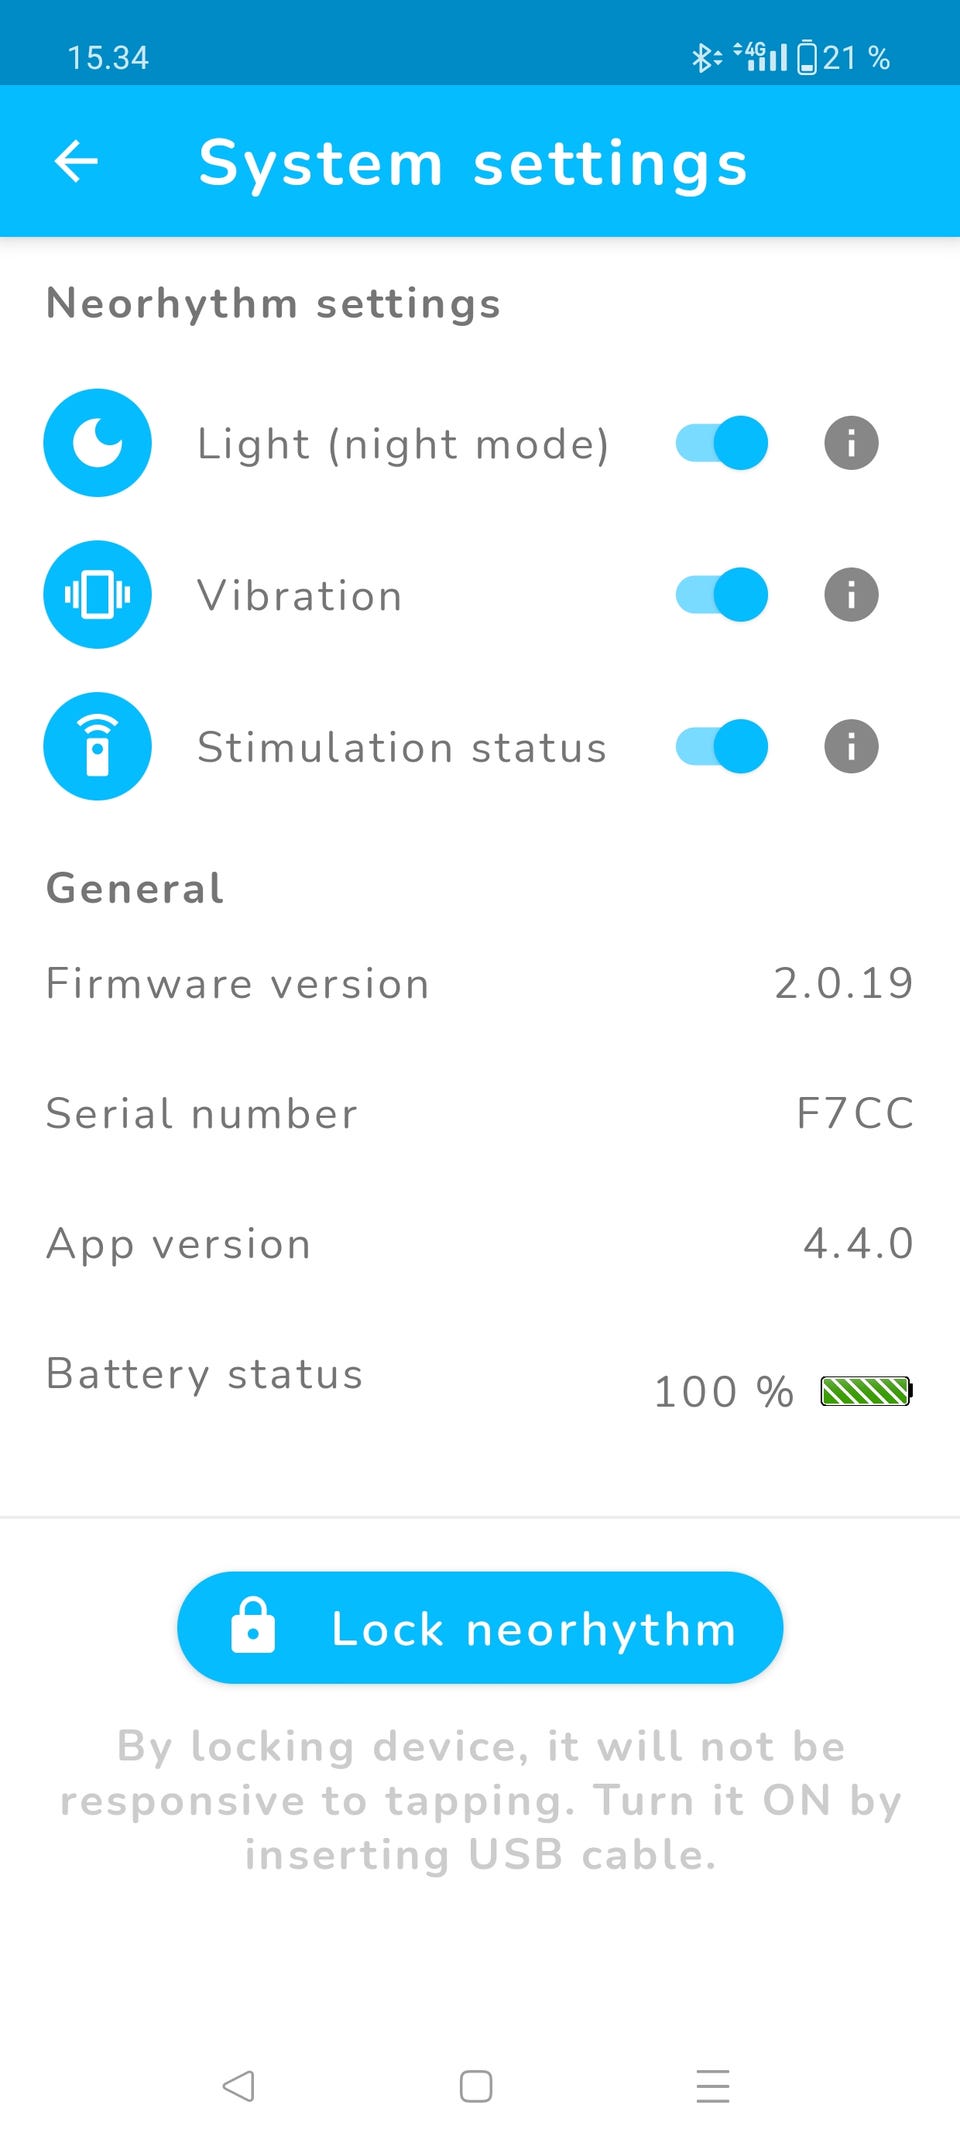Tap the green battery status icon
960x2146 pixels.
click(x=866, y=1391)
